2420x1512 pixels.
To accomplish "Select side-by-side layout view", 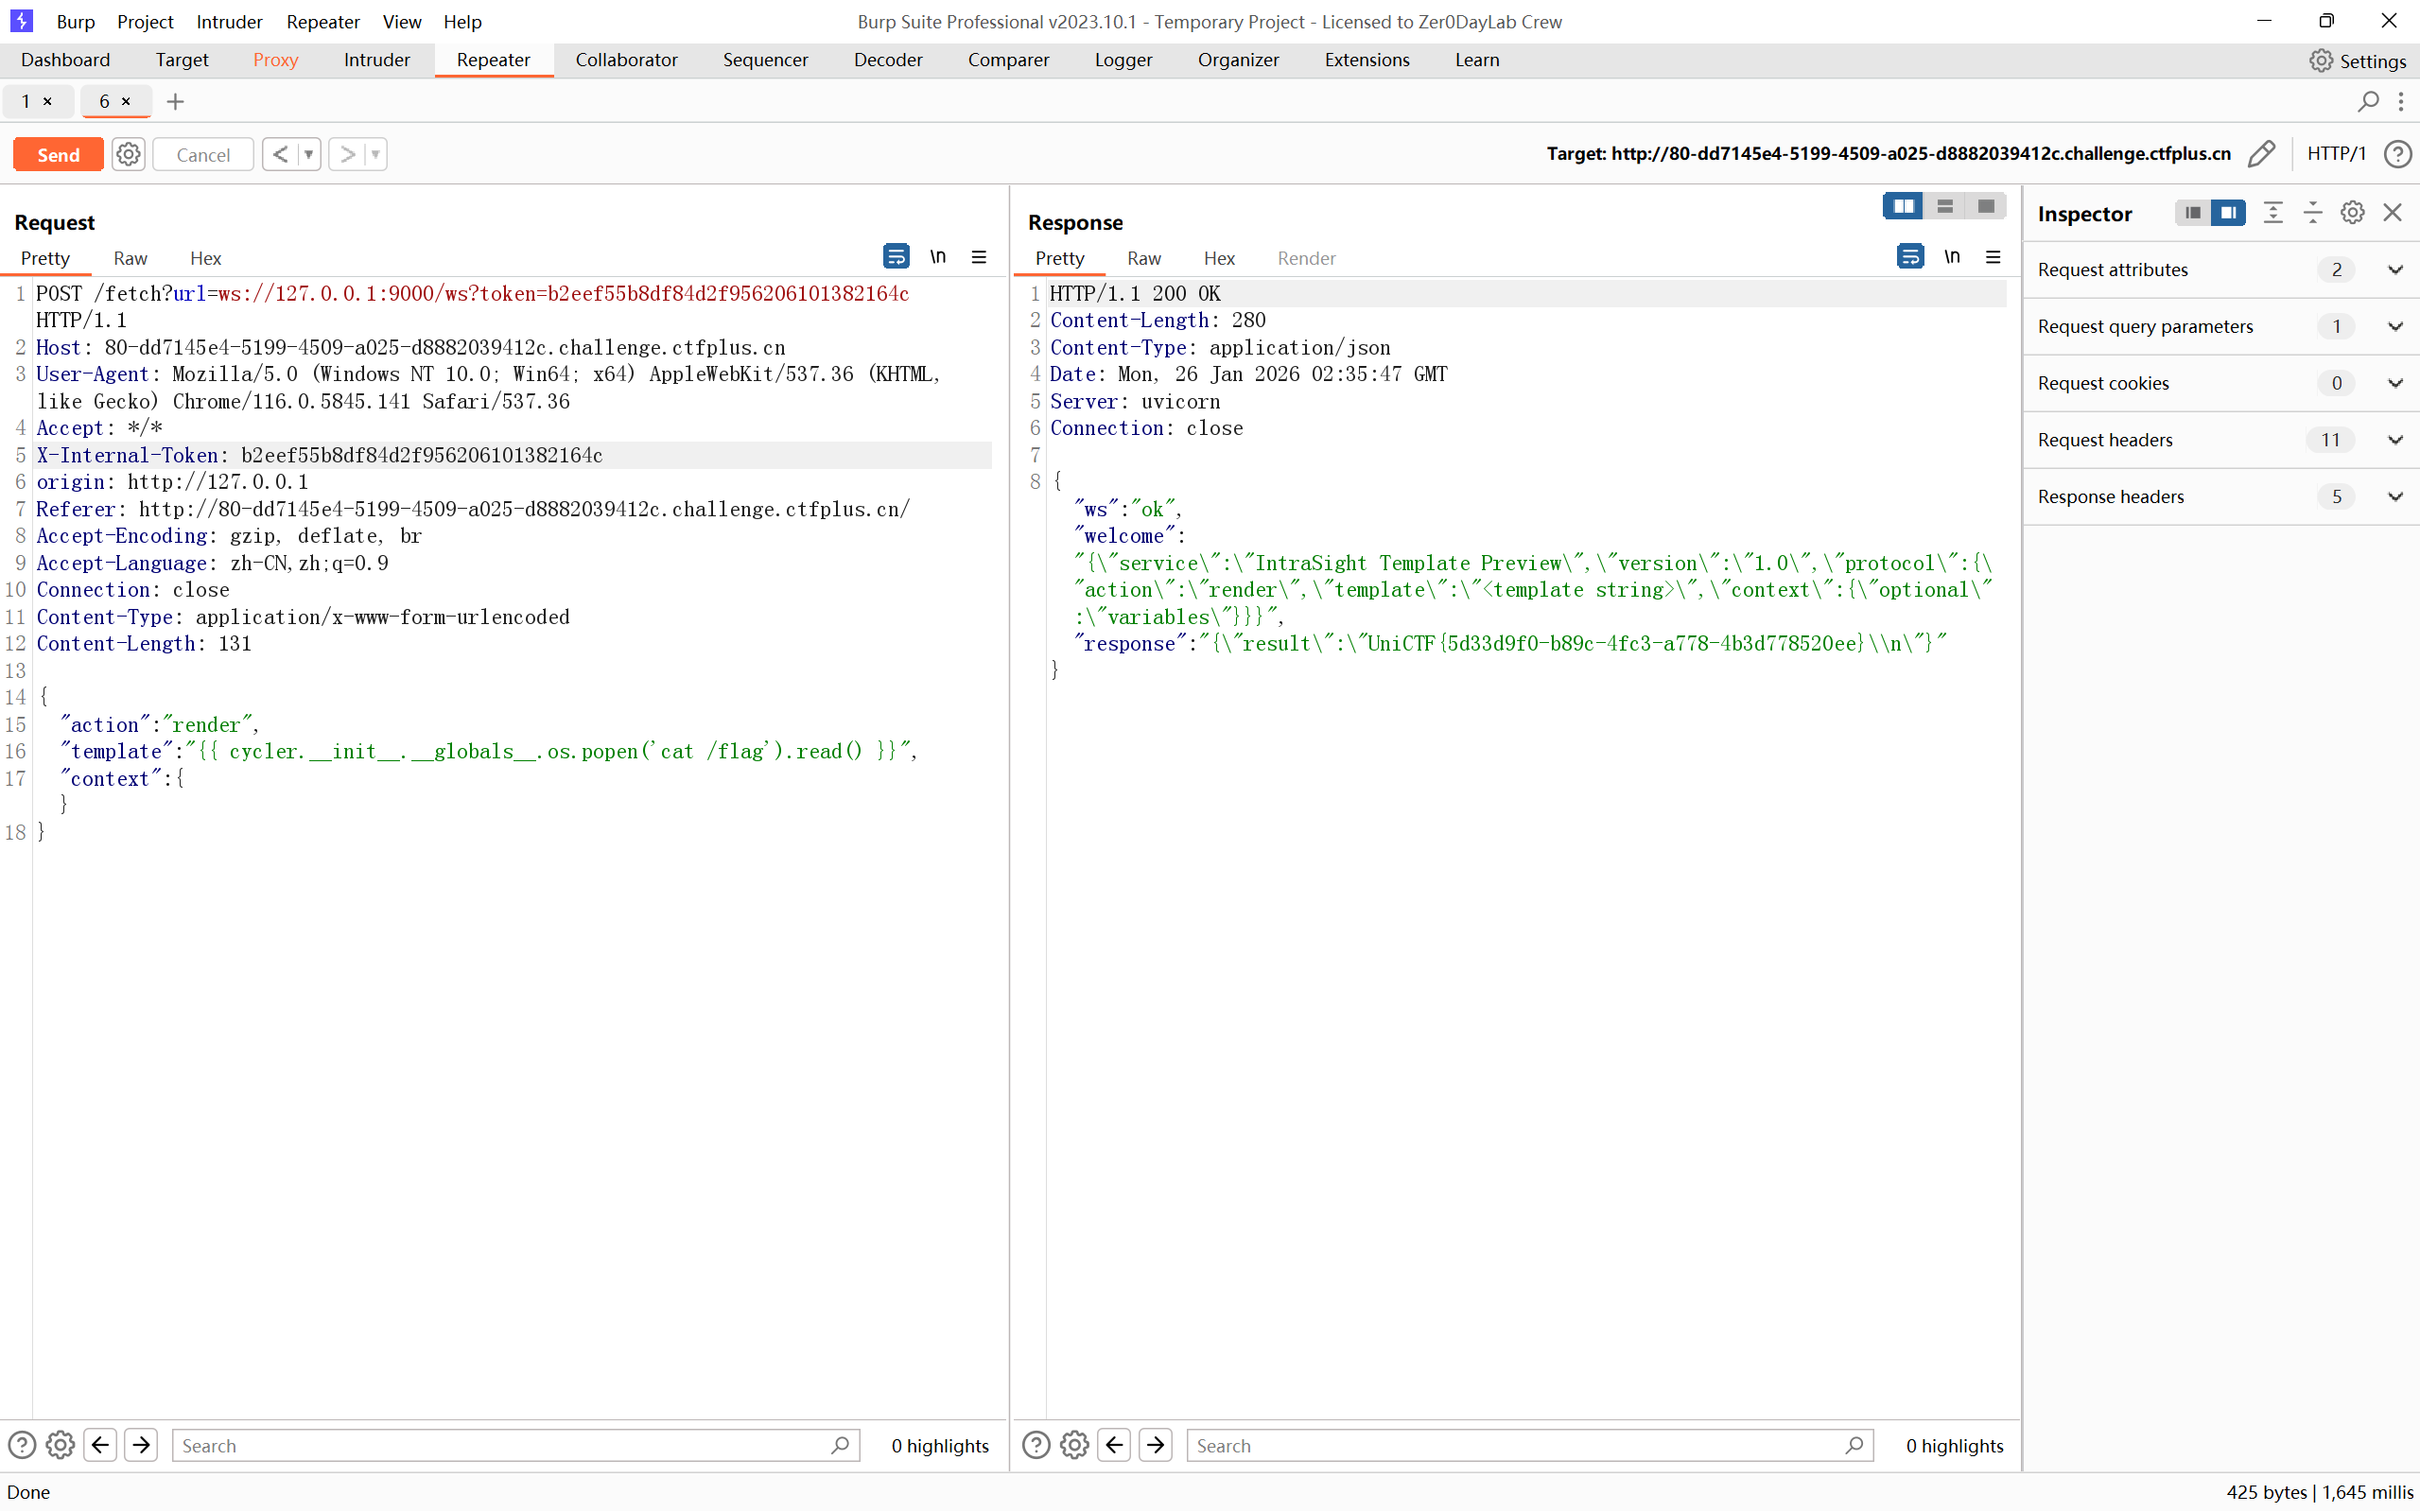I will (x=1903, y=206).
